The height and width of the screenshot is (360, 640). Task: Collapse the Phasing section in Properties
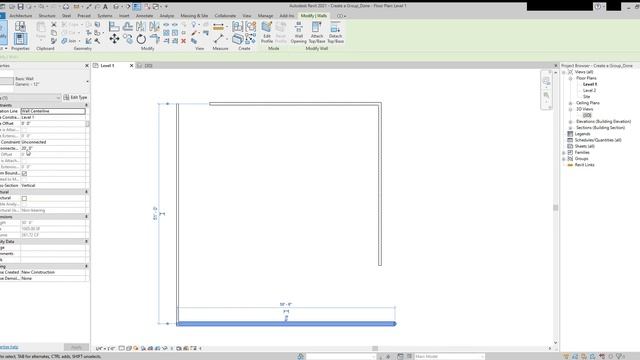pyautogui.click(x=86, y=266)
